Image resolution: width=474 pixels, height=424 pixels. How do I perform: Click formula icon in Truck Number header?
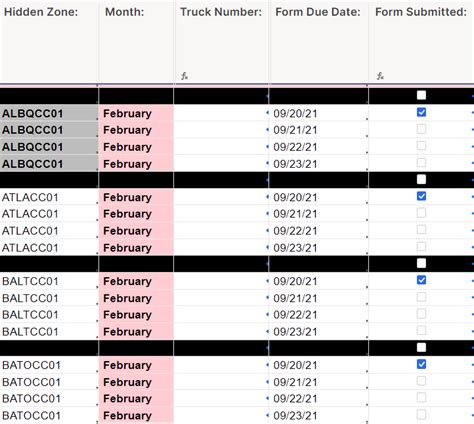[x=184, y=76]
